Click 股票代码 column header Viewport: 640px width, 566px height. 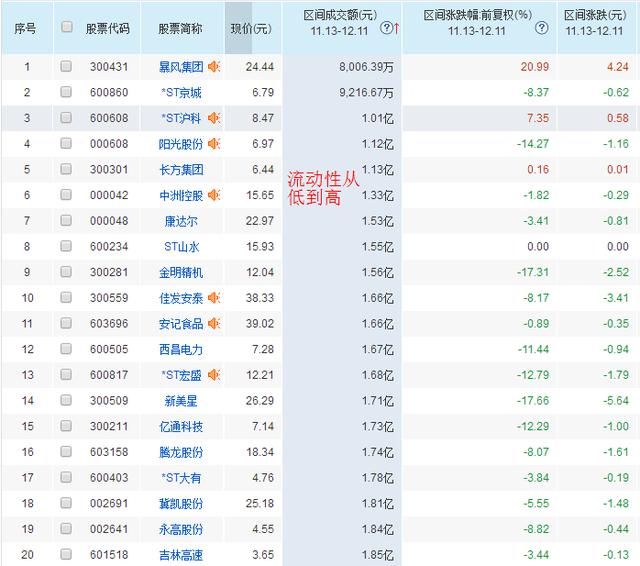pyautogui.click(x=107, y=29)
